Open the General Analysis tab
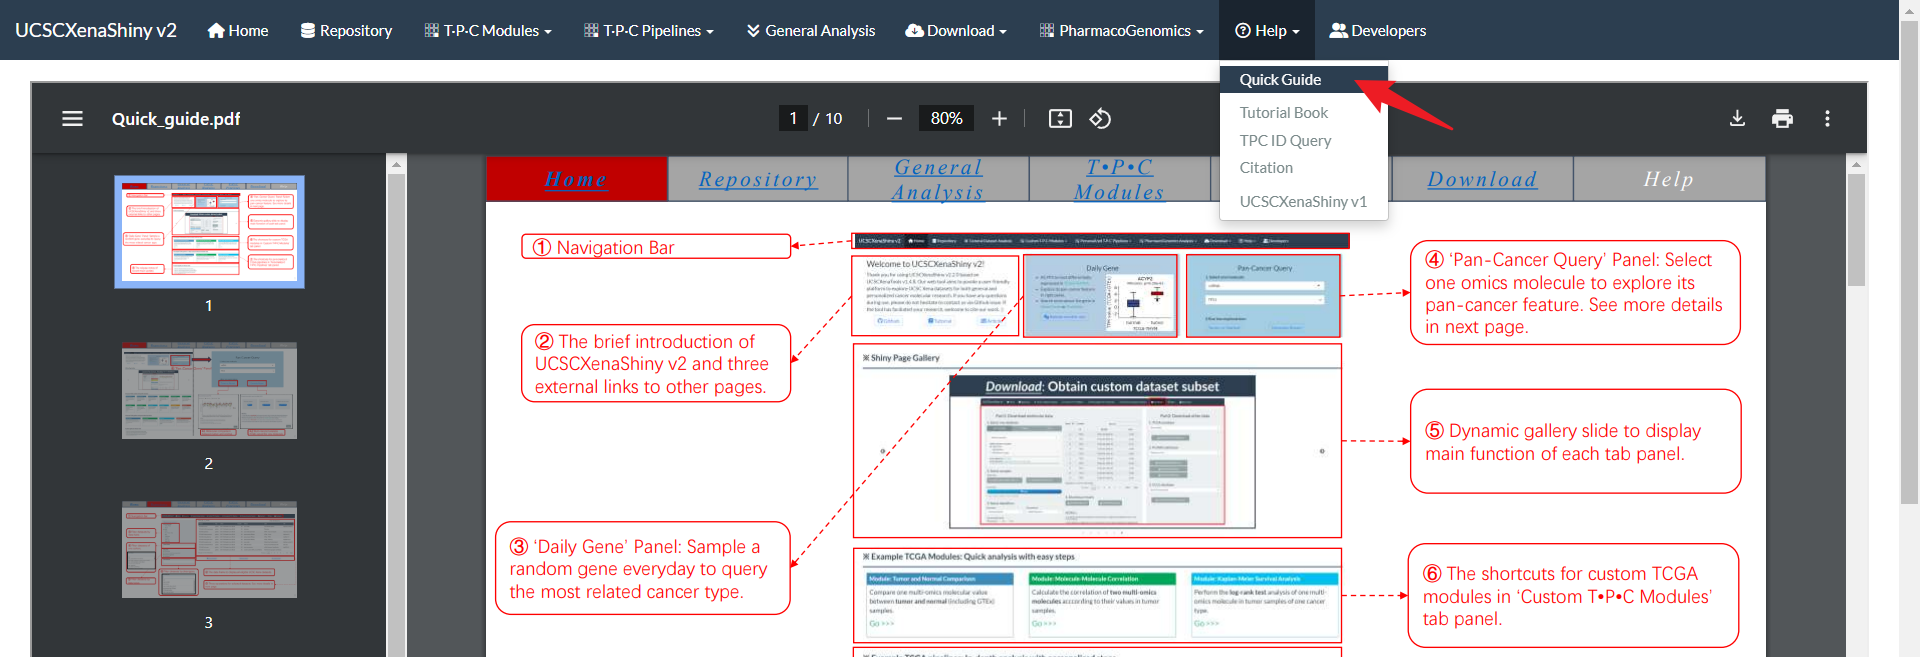1920x657 pixels. [811, 30]
